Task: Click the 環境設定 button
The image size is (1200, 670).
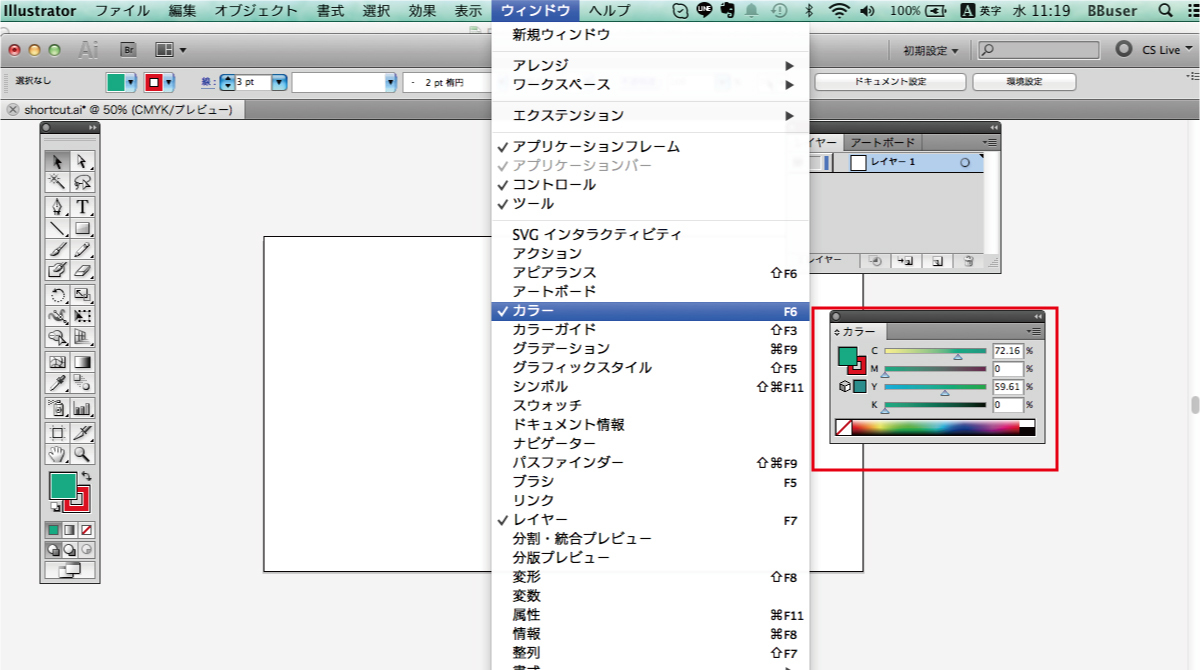Action: (1024, 82)
